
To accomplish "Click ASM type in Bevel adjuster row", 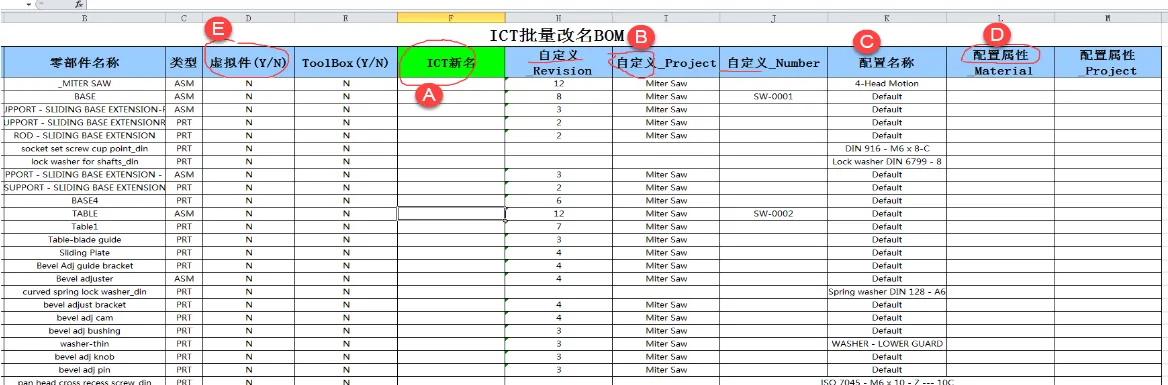I will (x=184, y=279).
